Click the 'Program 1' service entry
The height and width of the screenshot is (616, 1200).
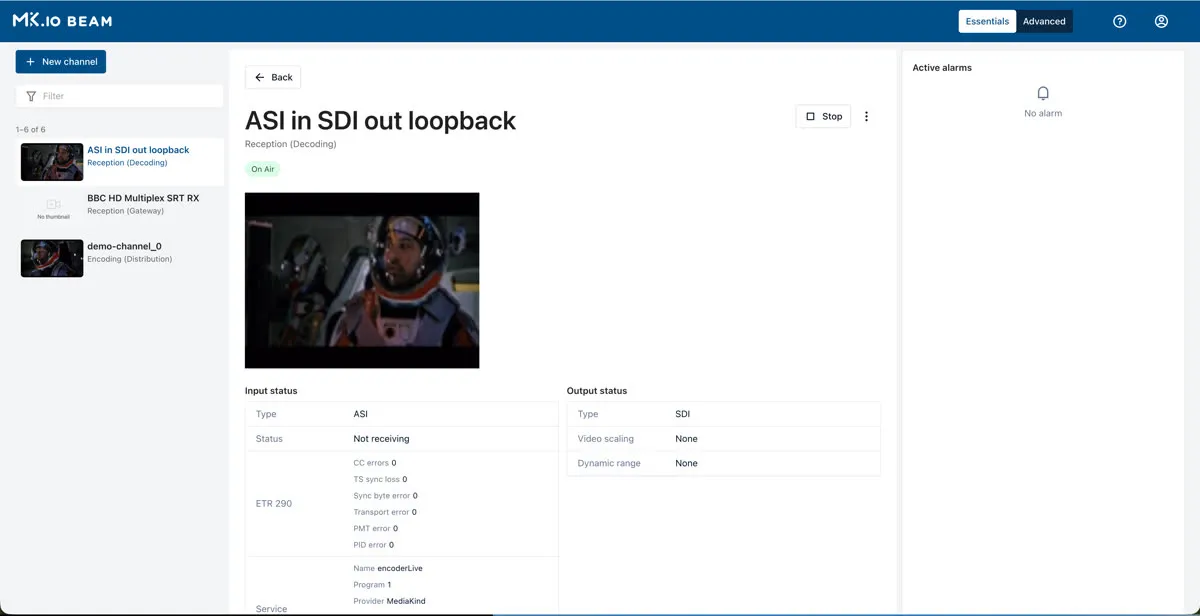(x=372, y=585)
